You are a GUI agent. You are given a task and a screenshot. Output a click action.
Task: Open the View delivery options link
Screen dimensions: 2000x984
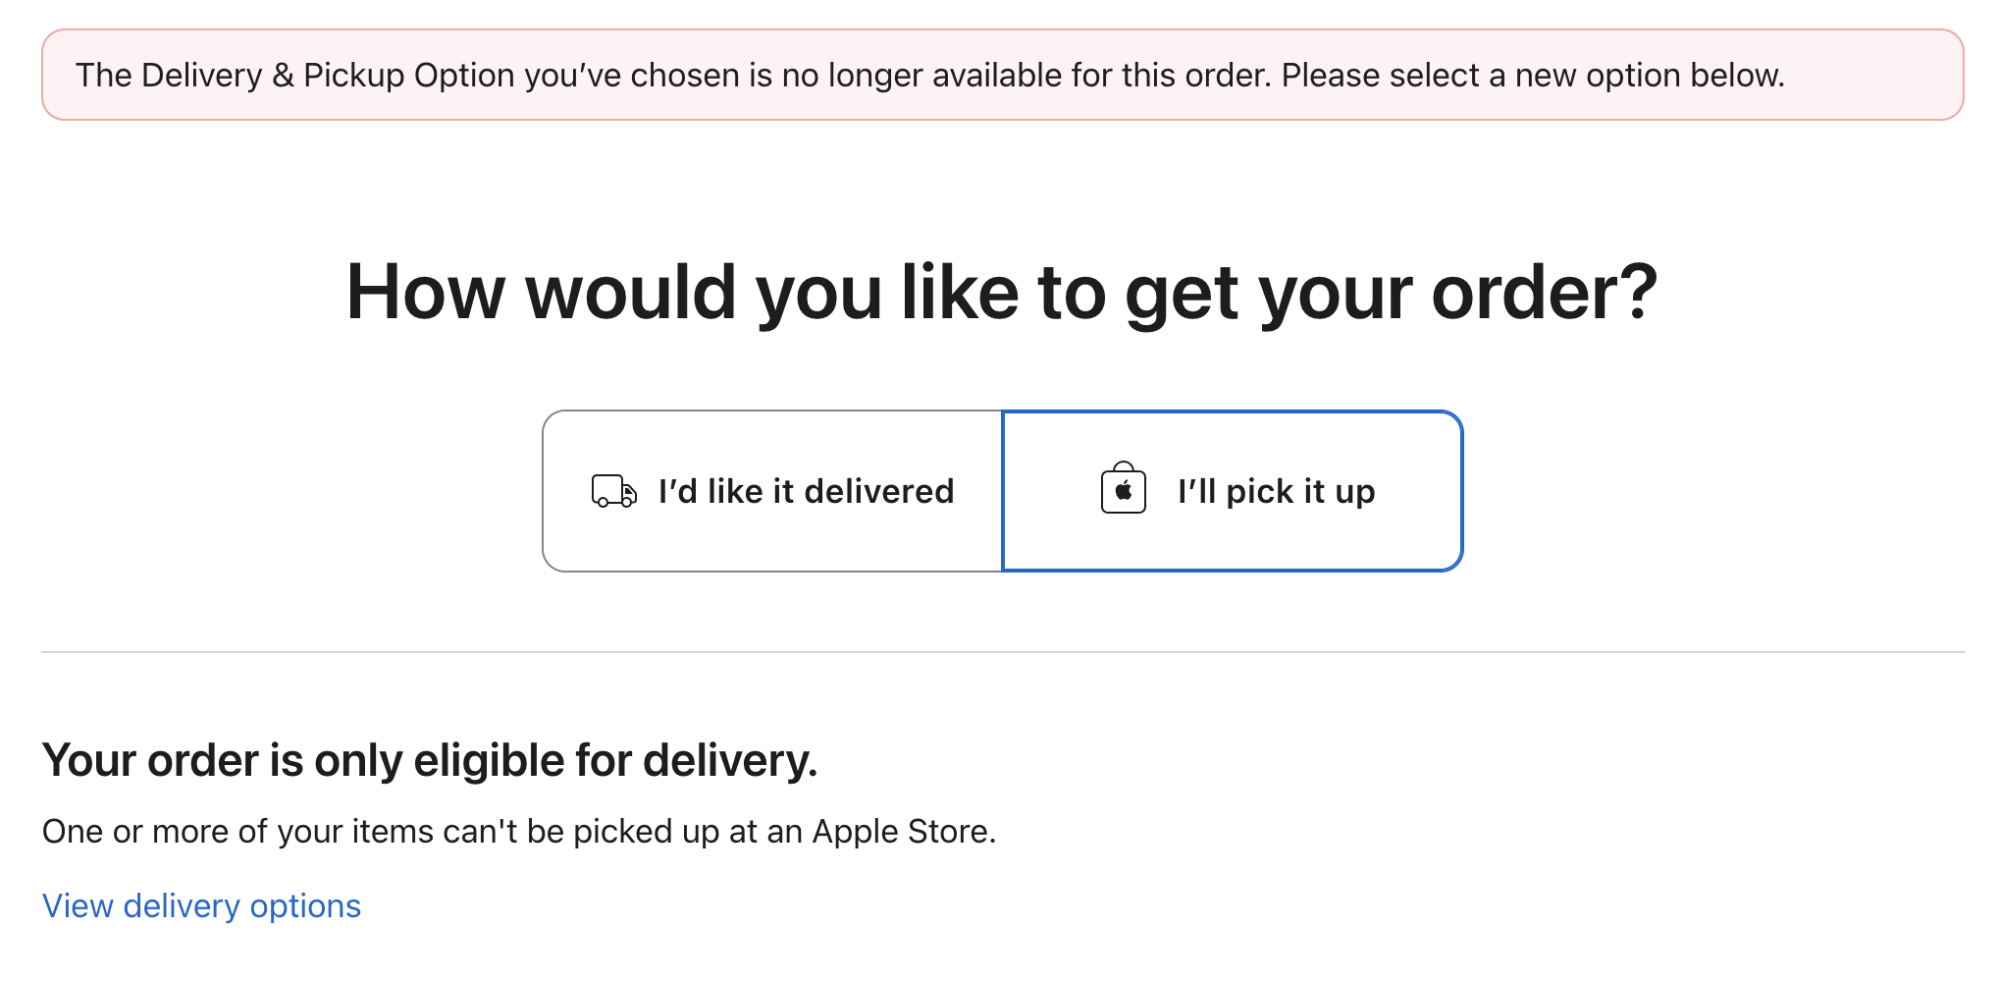click(x=201, y=906)
